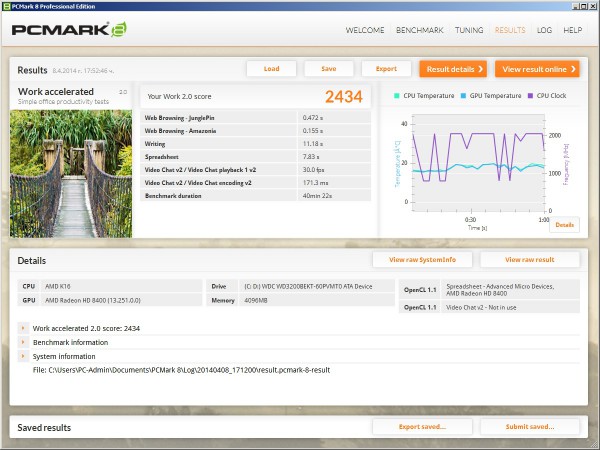This screenshot has height=450, width=600.
Task: Click the PCMark 8 logo
Action: coord(69,29)
